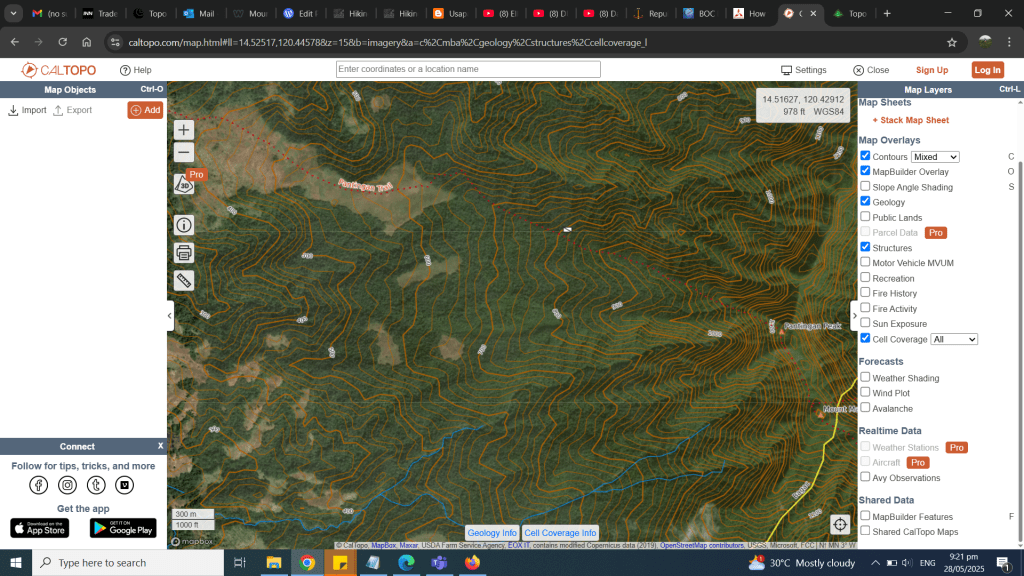
Task: Zoom out of the map
Action: point(183,153)
